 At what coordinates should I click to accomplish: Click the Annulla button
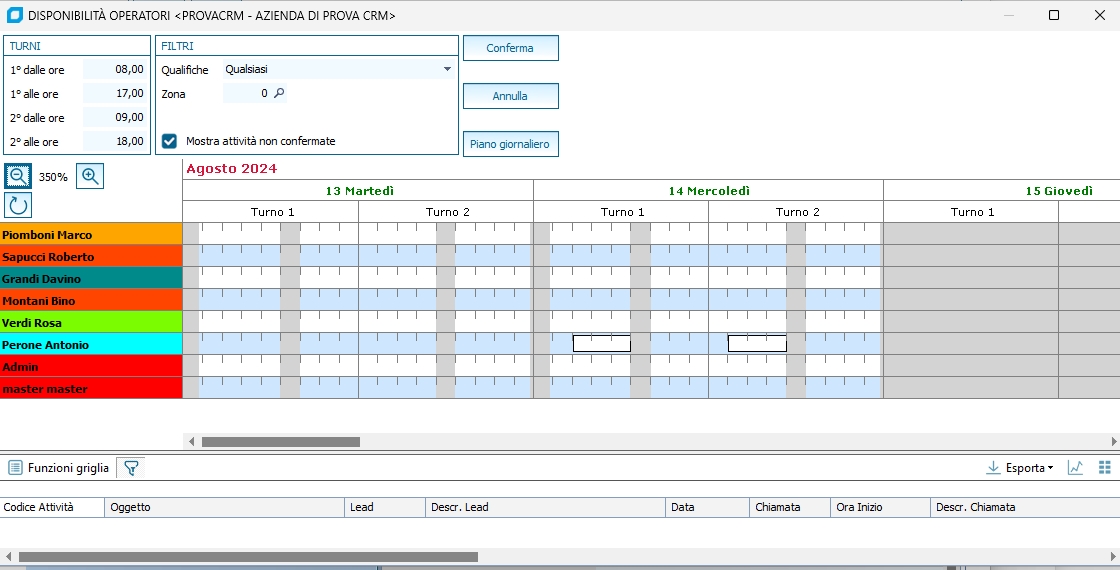click(510, 96)
